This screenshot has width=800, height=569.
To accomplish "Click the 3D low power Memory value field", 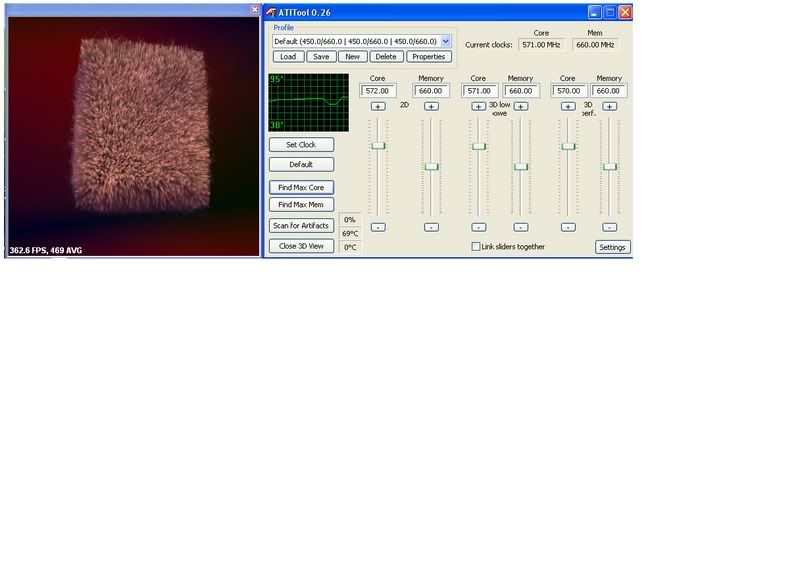I will click(x=521, y=91).
